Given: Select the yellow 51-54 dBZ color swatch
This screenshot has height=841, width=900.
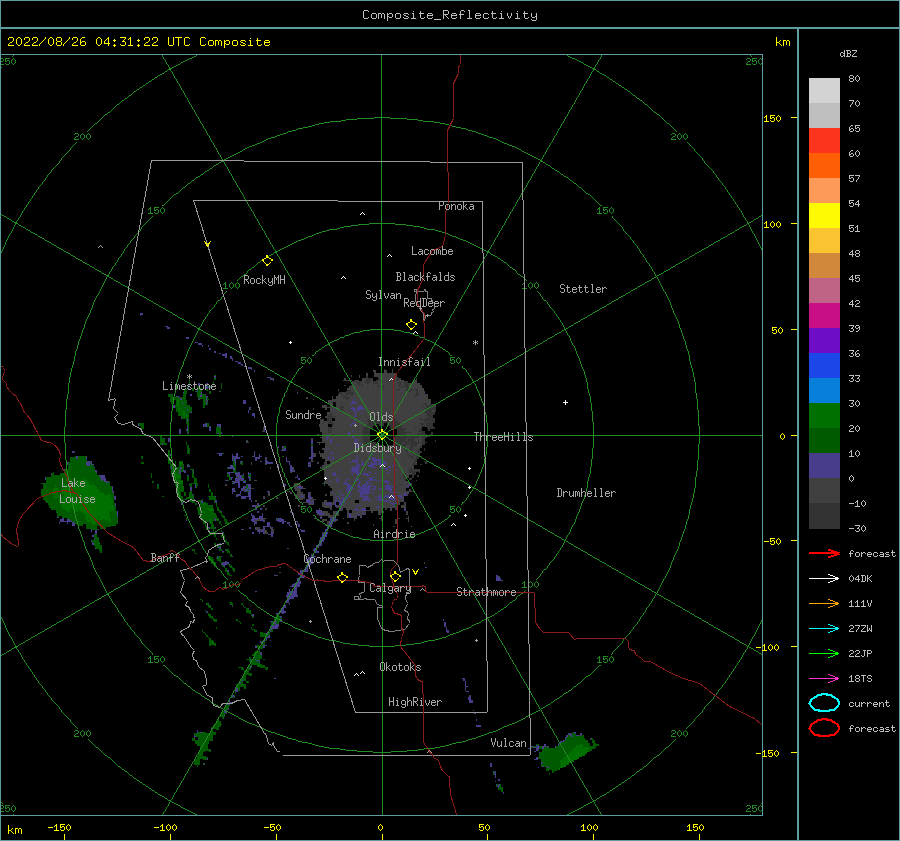Looking at the screenshot, I should point(824,216).
